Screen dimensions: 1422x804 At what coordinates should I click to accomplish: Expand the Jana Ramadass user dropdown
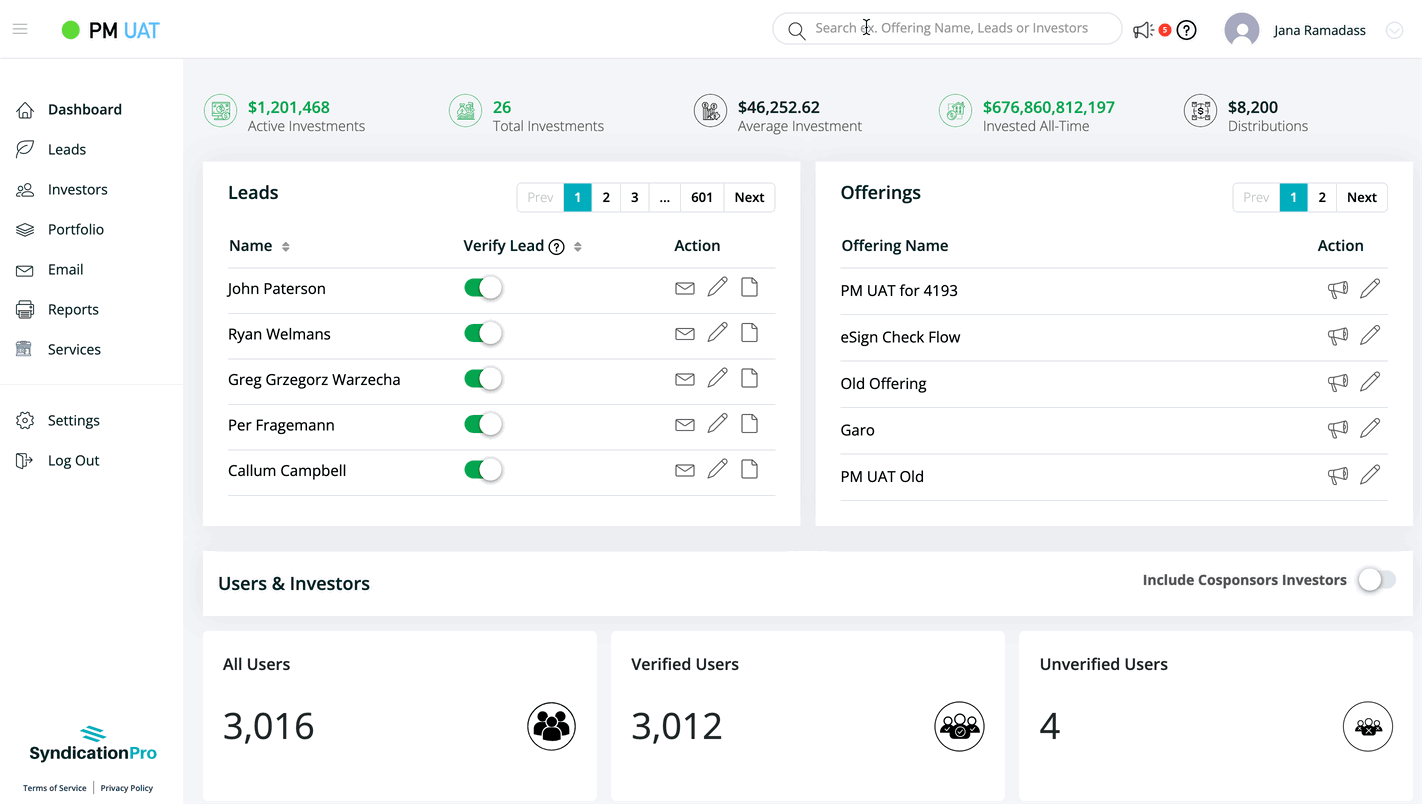(x=1394, y=31)
